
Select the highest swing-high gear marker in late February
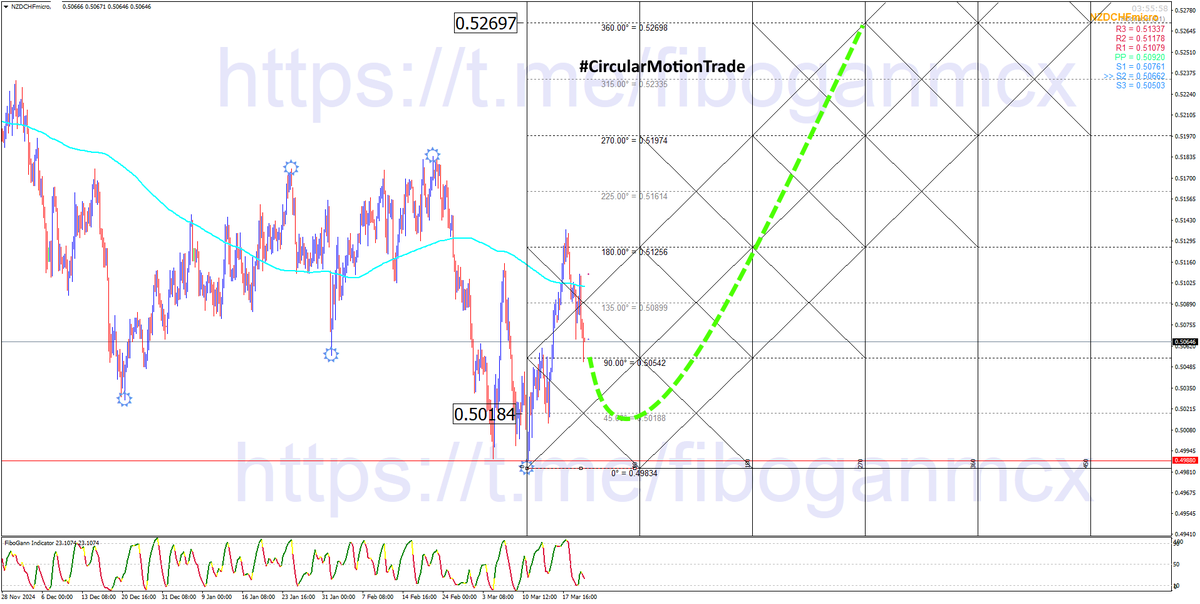point(432,155)
